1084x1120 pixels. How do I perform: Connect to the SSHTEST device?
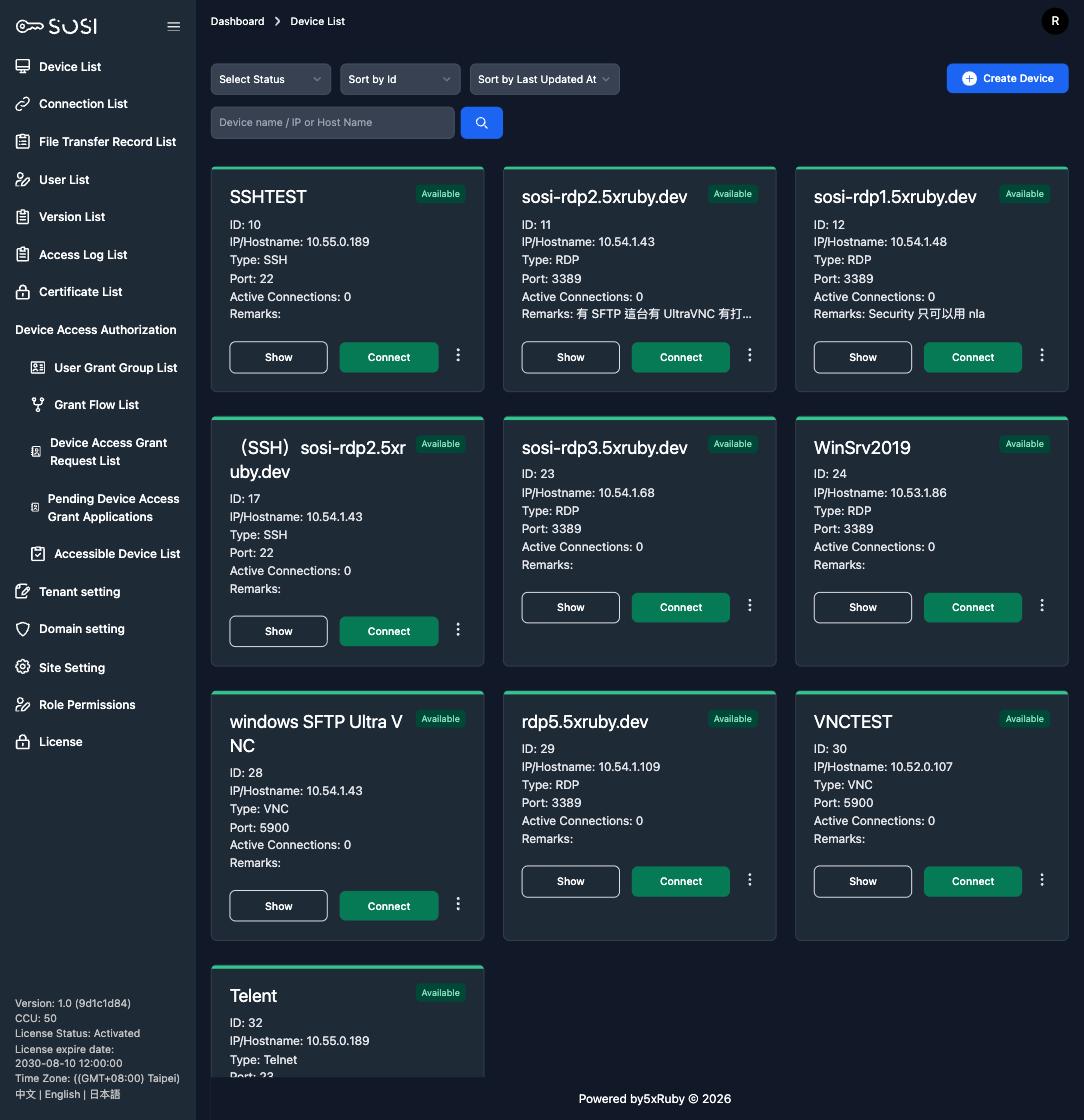pyautogui.click(x=388, y=357)
